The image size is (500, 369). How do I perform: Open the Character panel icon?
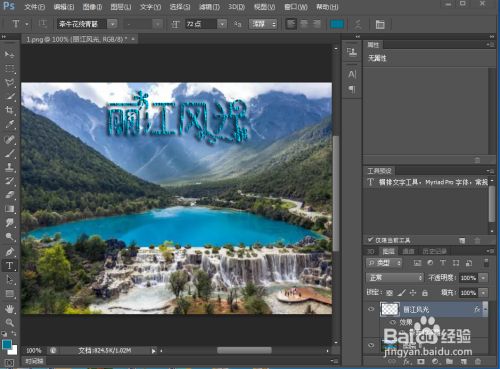pos(352,74)
